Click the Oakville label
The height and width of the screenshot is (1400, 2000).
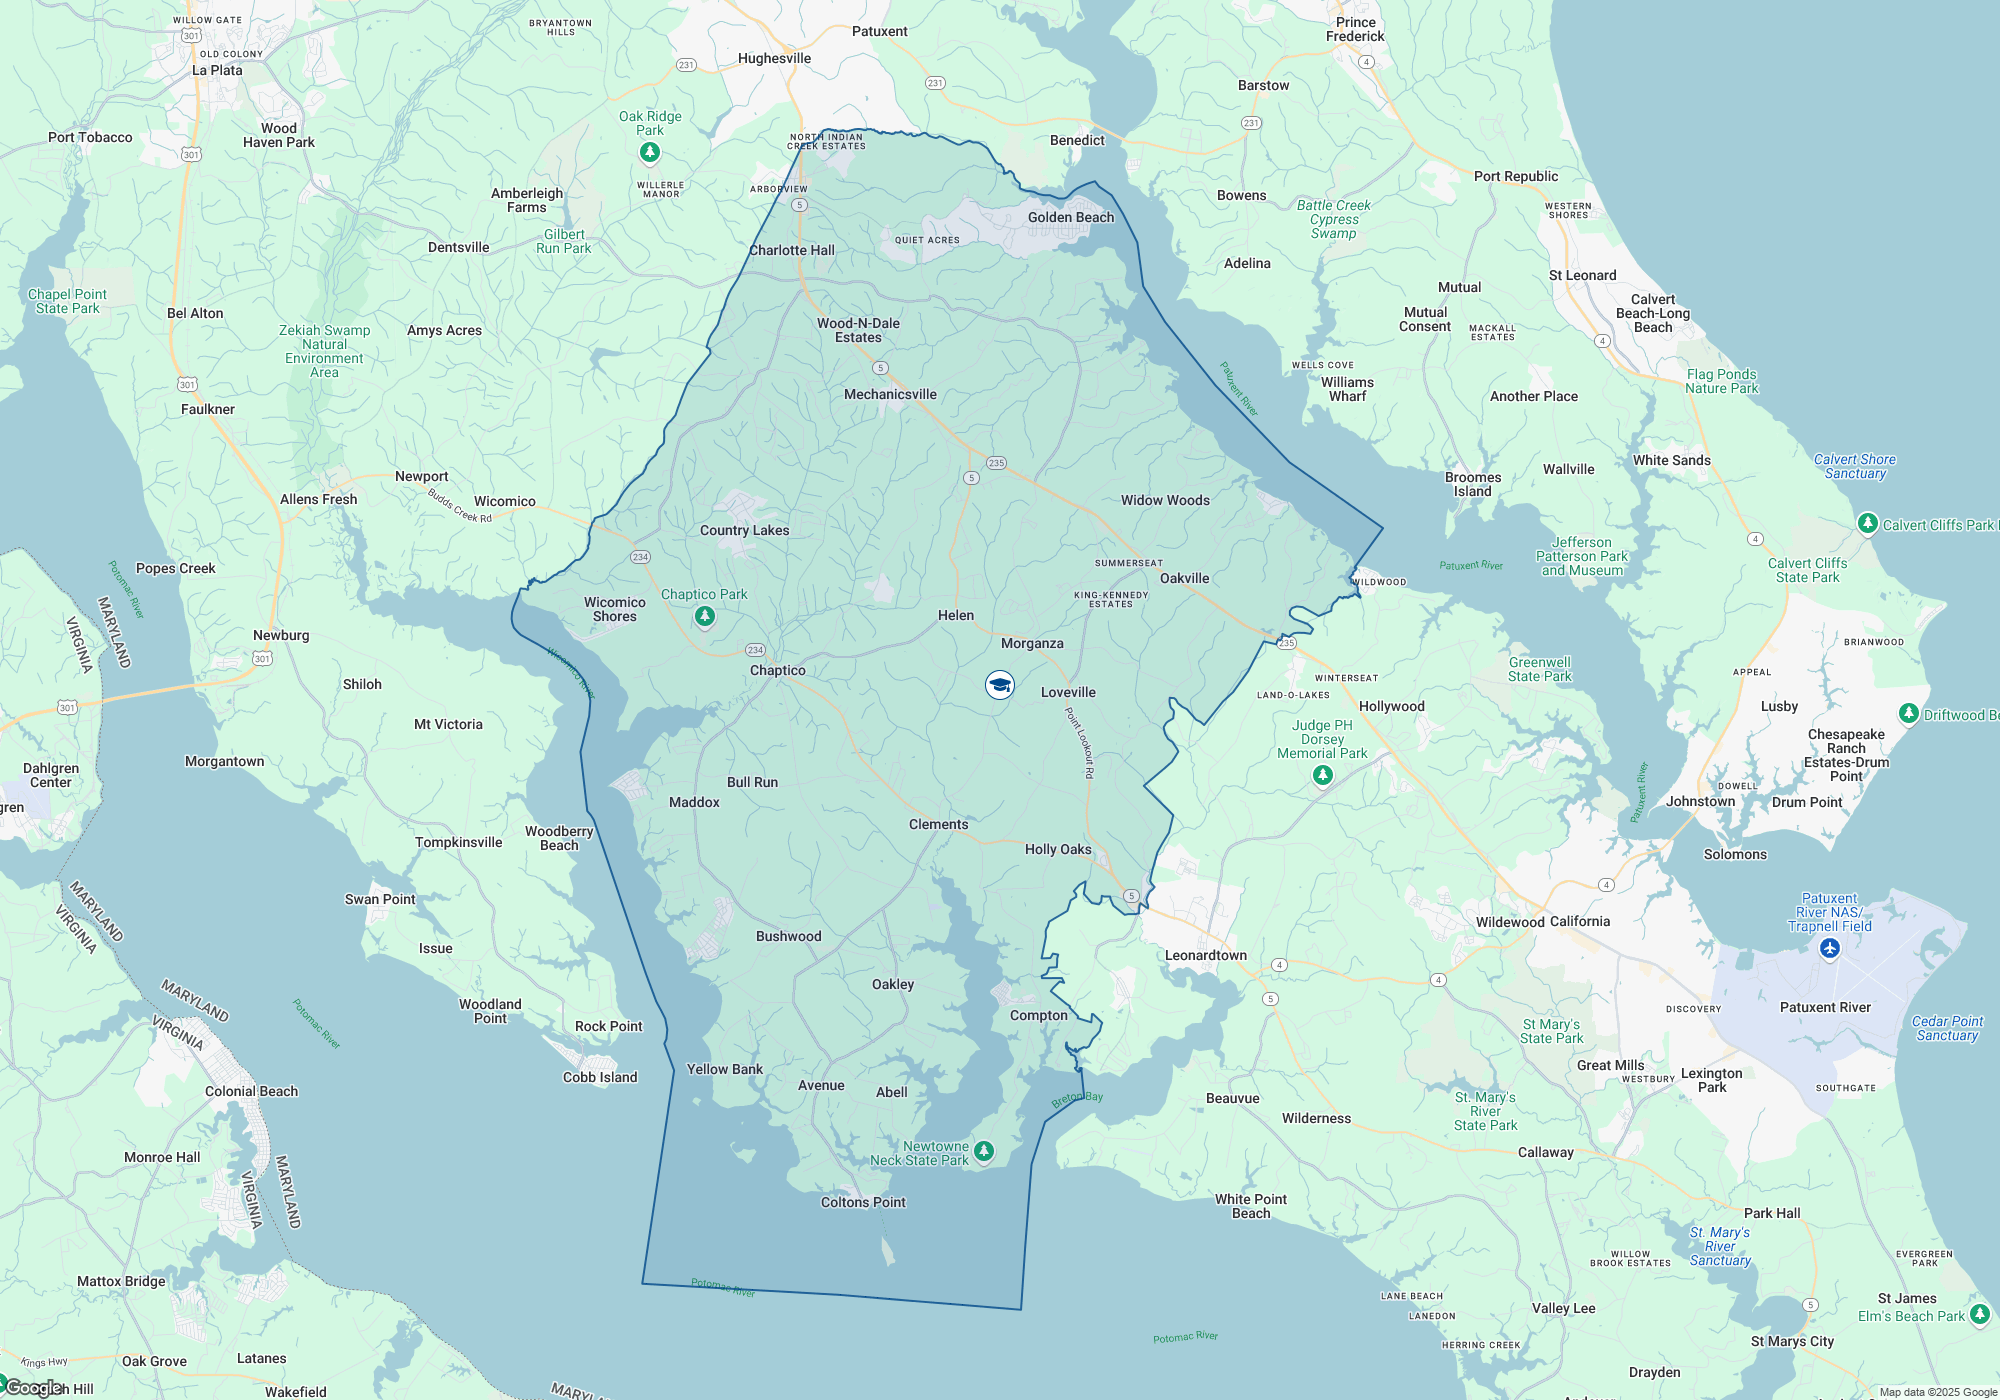[x=1184, y=578]
